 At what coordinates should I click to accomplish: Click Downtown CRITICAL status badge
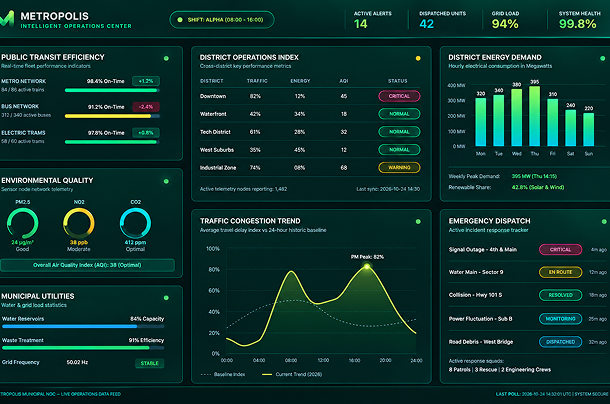[399, 96]
